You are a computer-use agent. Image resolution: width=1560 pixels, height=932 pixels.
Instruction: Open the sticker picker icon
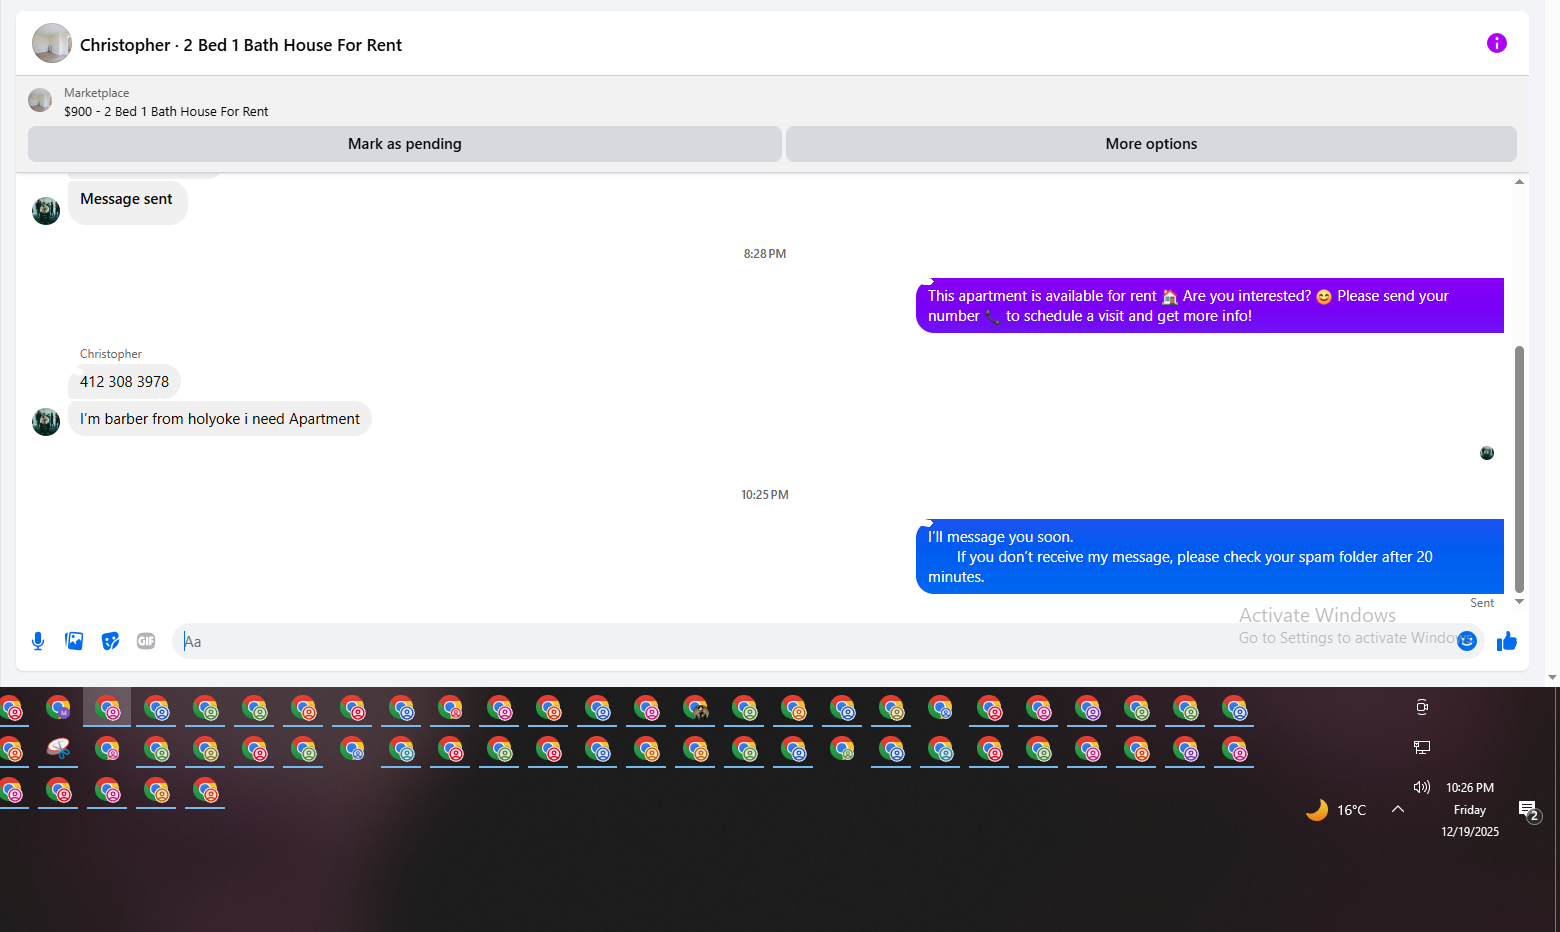(111, 641)
